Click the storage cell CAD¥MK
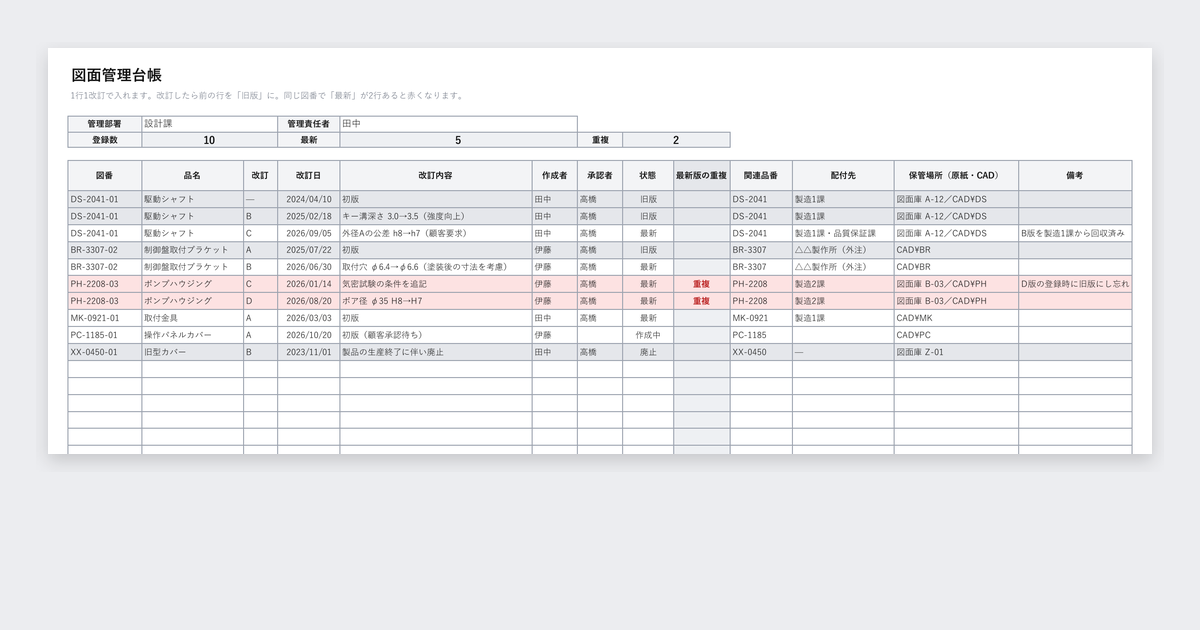Viewport: 1200px width, 630px height. coord(956,318)
